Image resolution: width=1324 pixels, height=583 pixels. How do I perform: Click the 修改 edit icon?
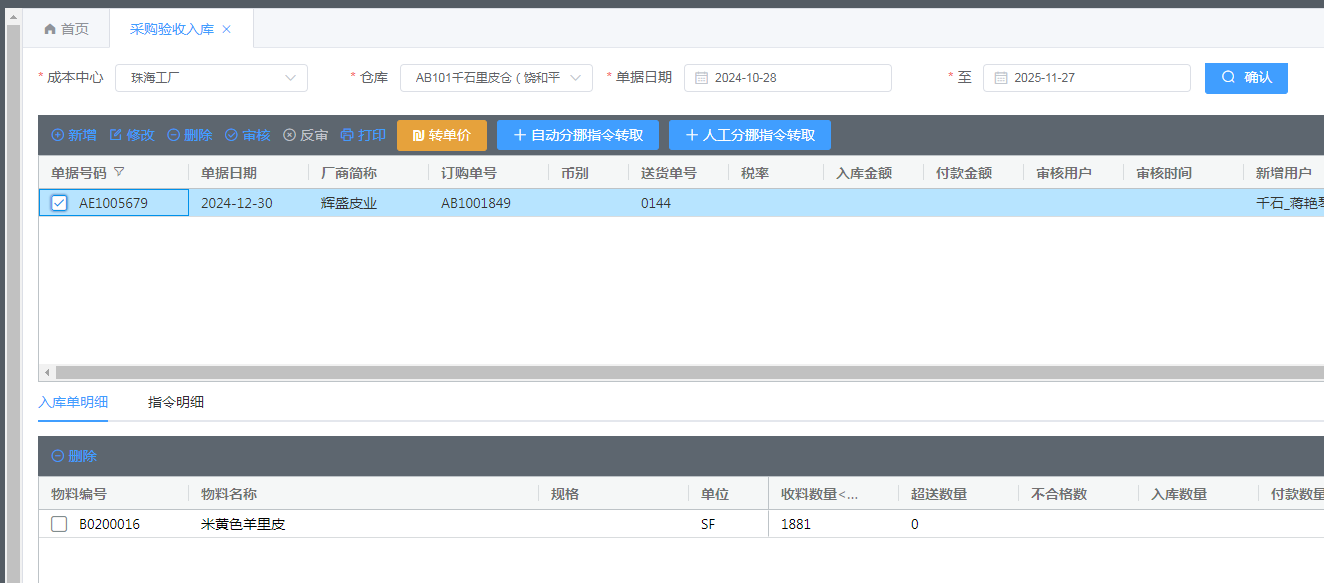(x=116, y=135)
